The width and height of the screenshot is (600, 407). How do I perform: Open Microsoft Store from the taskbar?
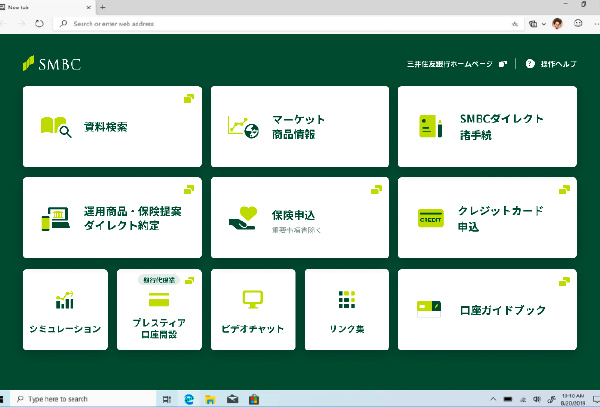click(254, 399)
